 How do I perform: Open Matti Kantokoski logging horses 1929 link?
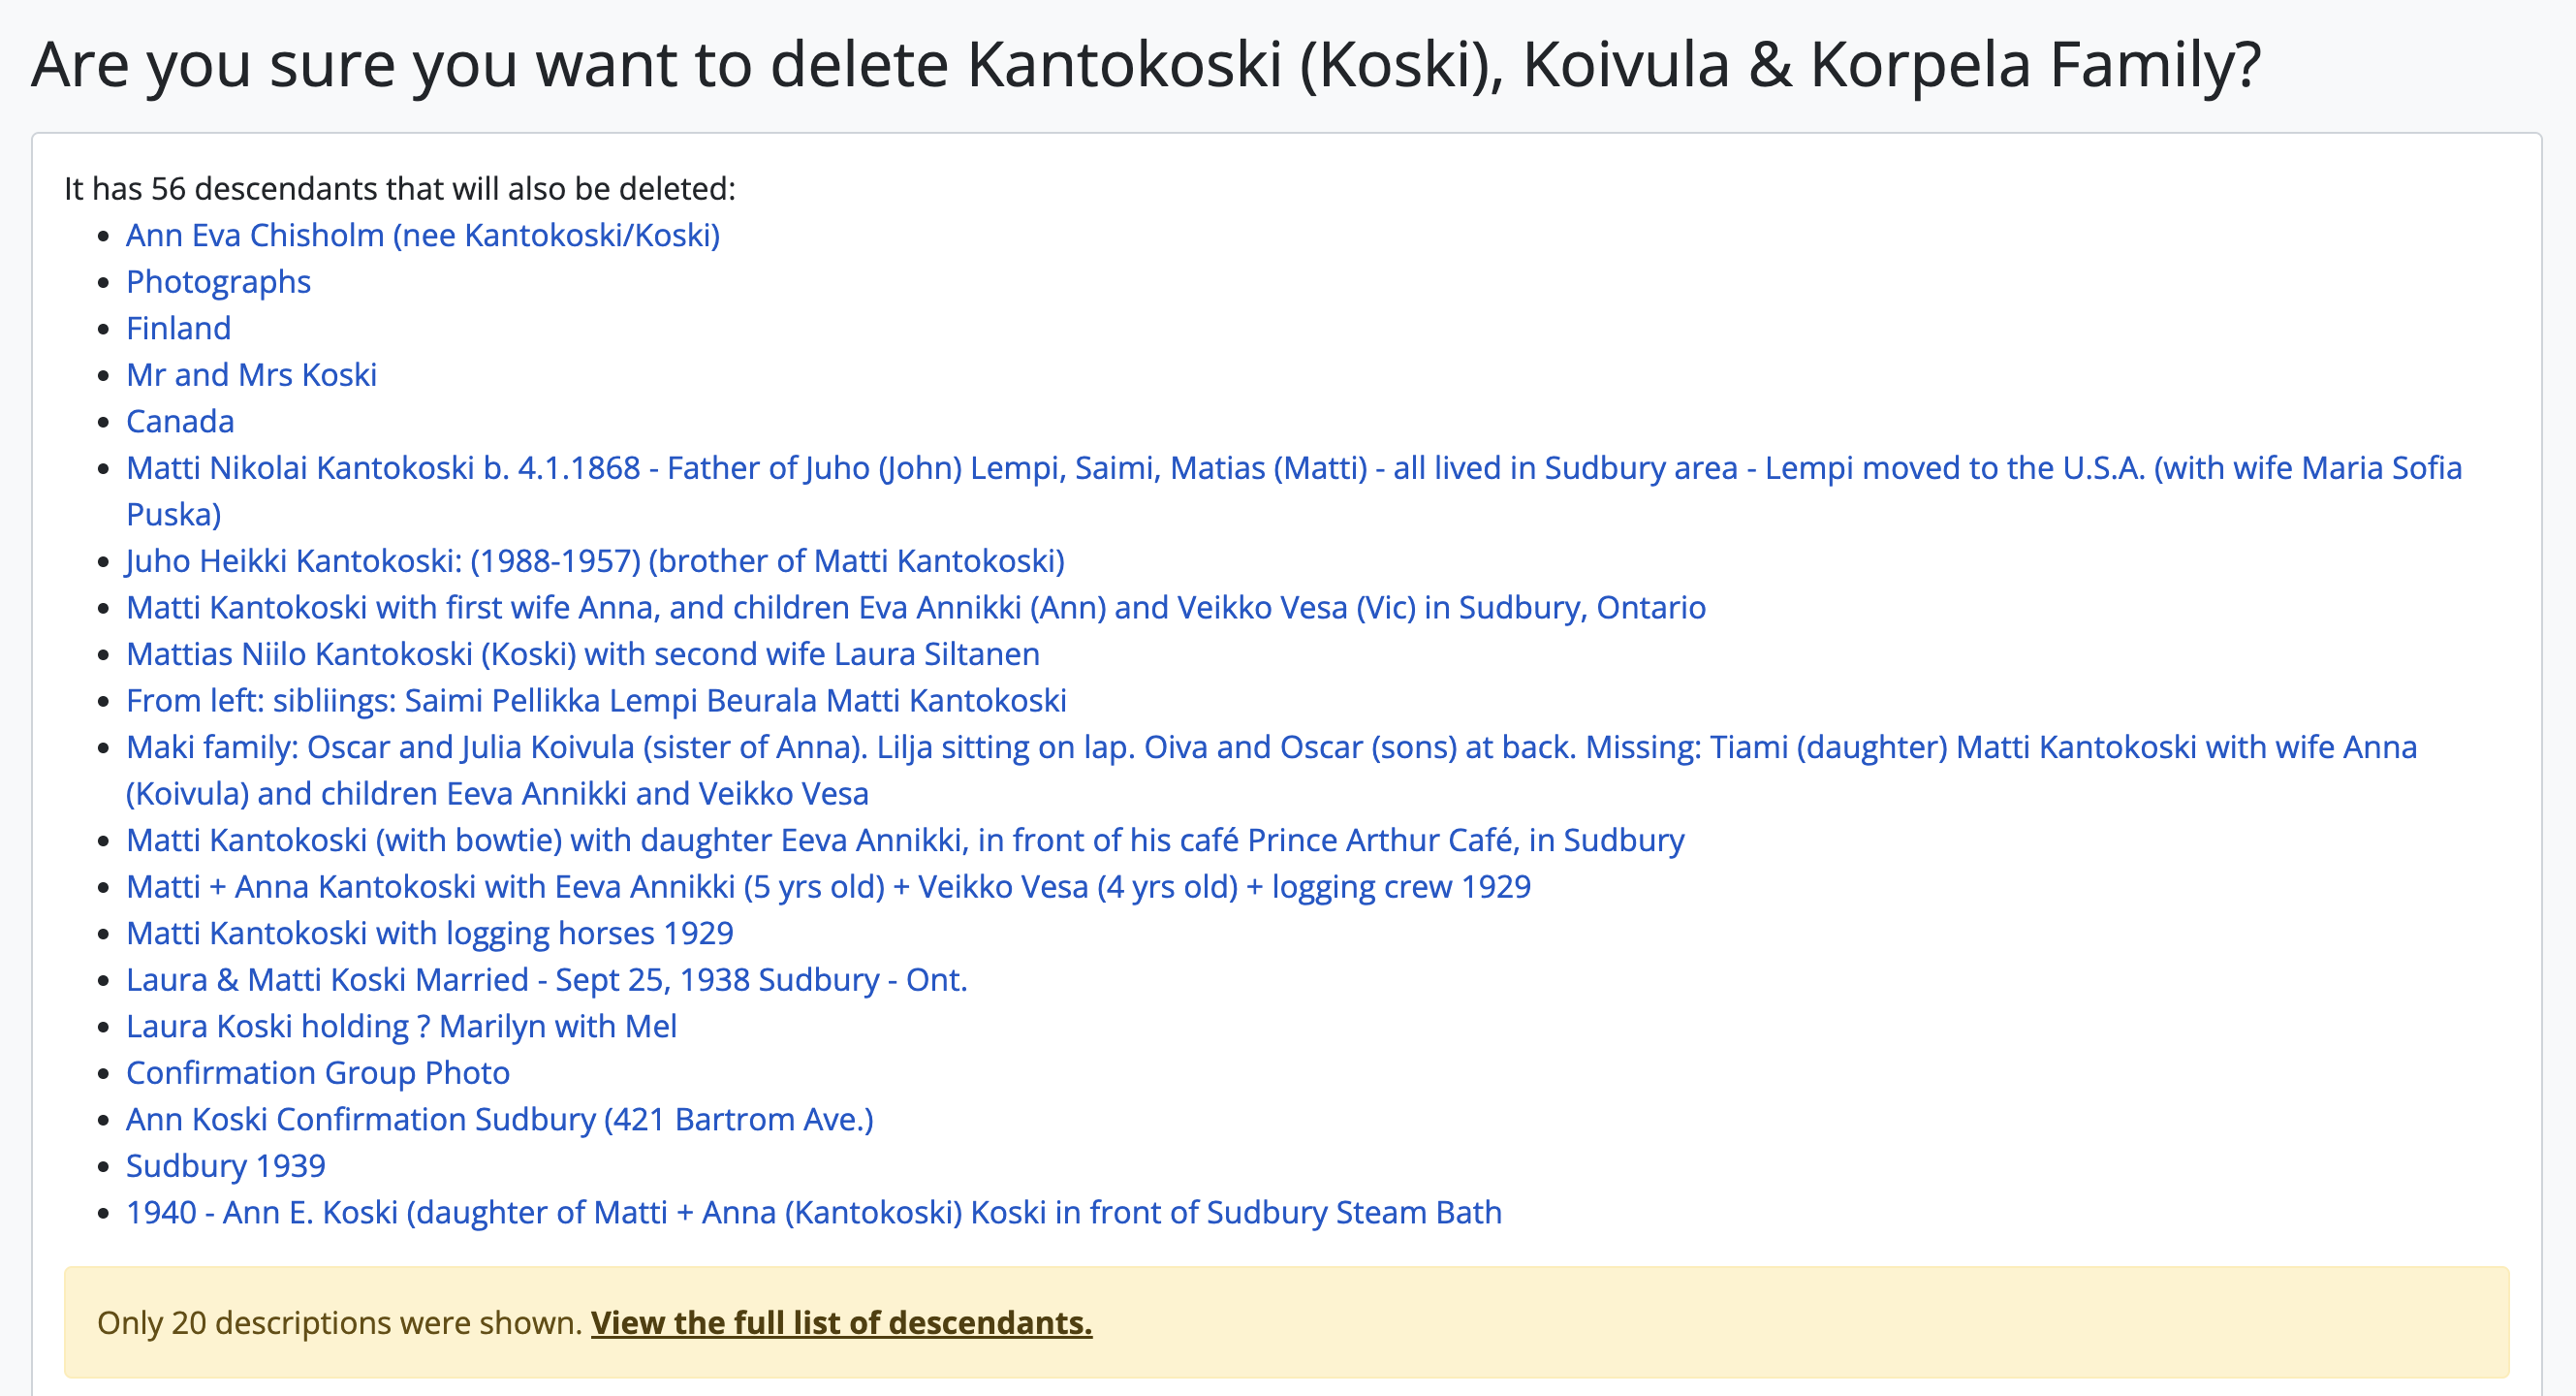click(x=429, y=933)
